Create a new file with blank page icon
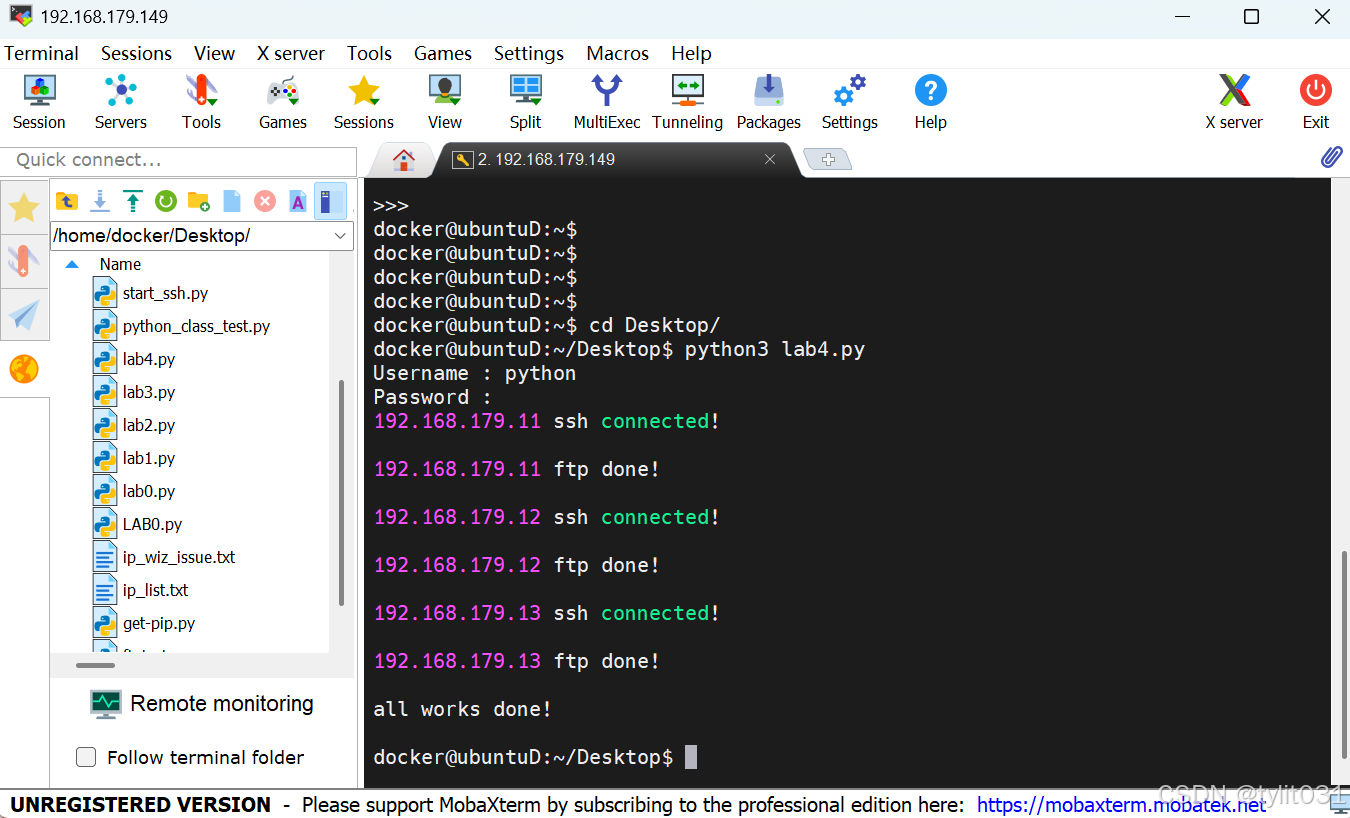 pyautogui.click(x=232, y=201)
